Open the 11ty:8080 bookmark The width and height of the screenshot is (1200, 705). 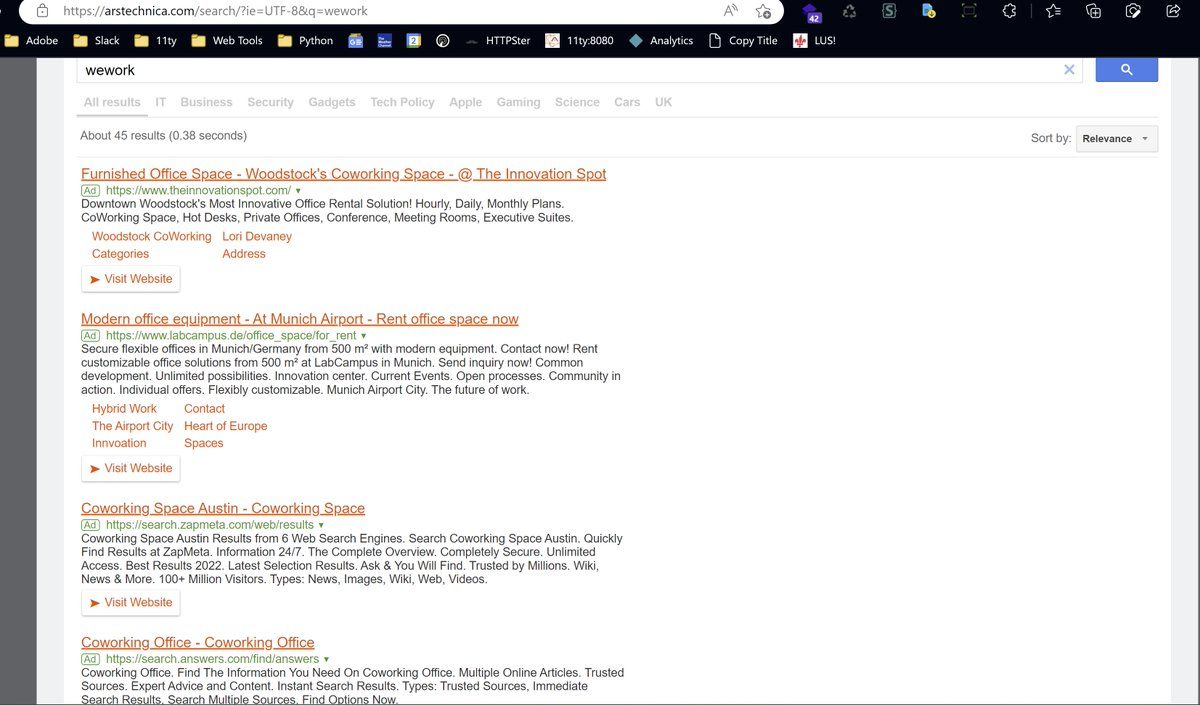tap(579, 41)
